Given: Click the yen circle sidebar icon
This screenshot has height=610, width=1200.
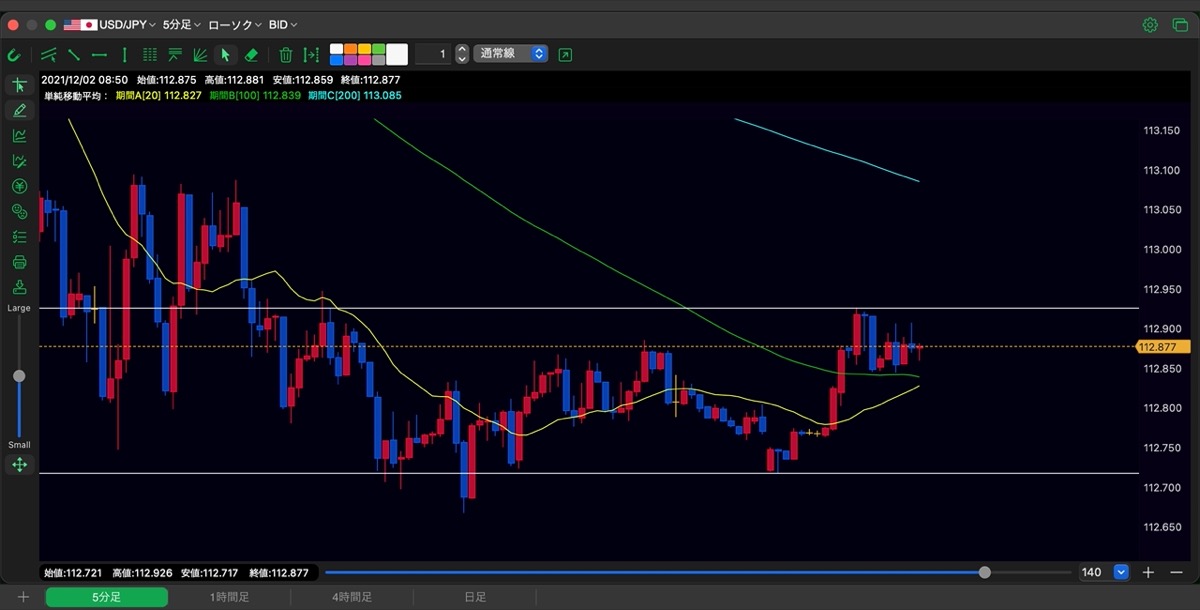Looking at the screenshot, I should tap(19, 186).
